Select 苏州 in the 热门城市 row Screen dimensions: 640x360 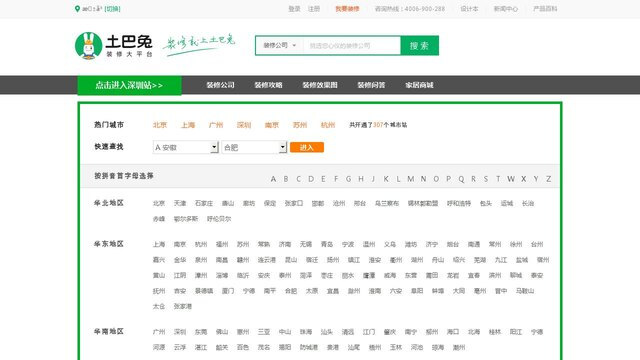pyautogui.click(x=300, y=125)
